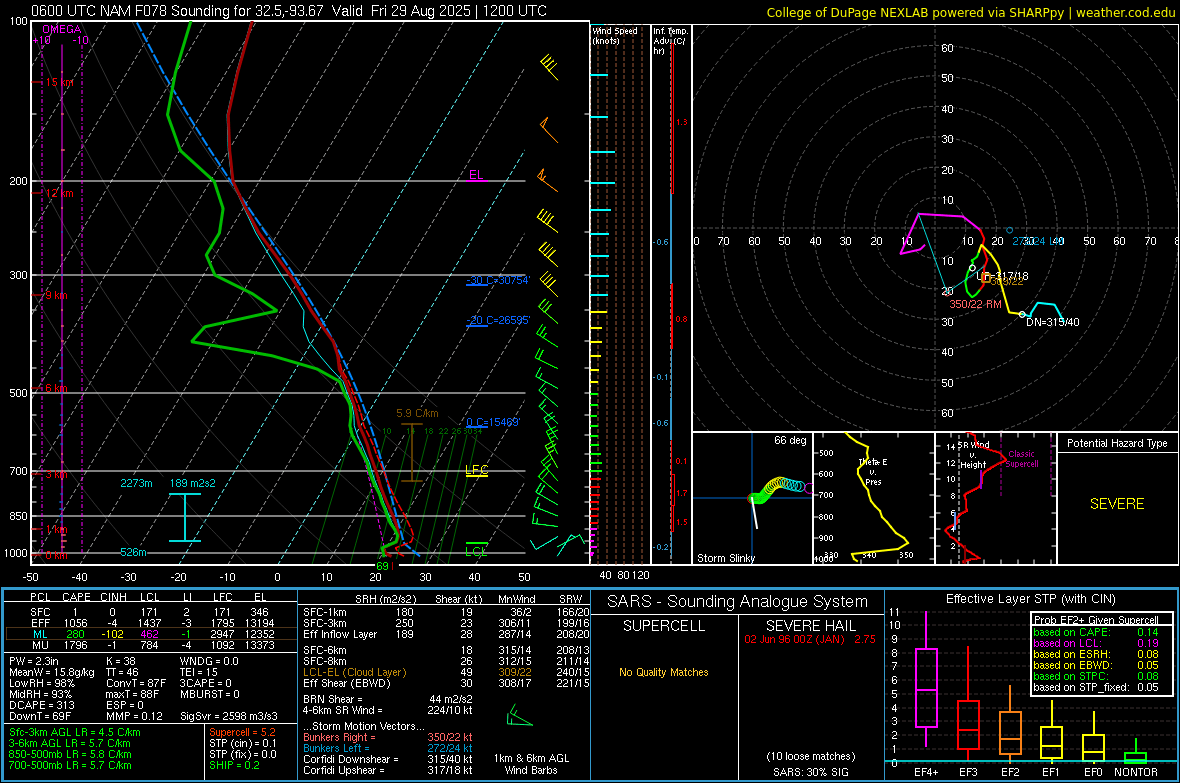Click the "66 deg" slinky tilt value
1180x783 pixels.
(790, 440)
